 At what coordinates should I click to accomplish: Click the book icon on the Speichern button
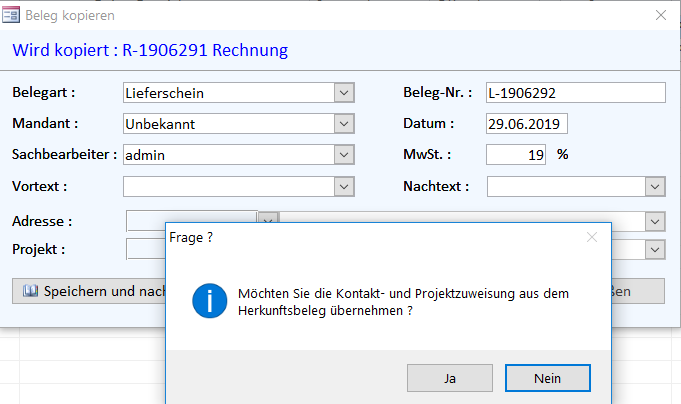click(x=29, y=291)
